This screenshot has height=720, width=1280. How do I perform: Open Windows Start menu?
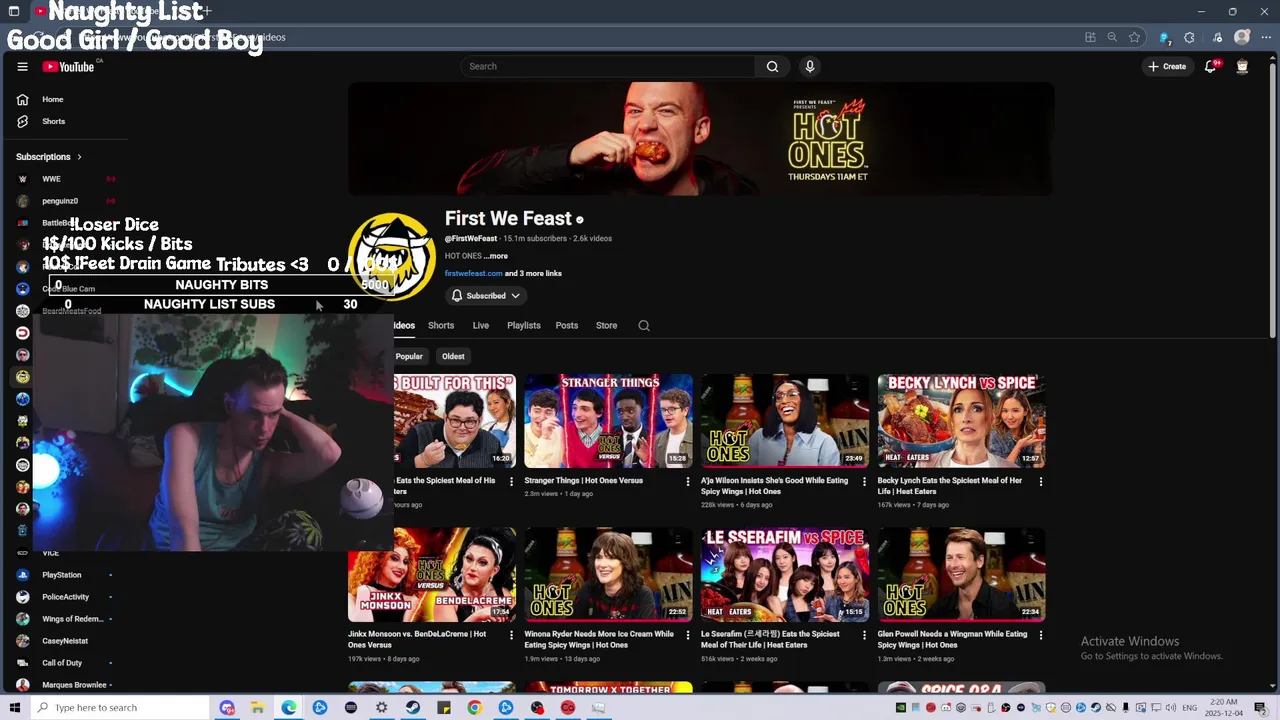click(x=14, y=708)
